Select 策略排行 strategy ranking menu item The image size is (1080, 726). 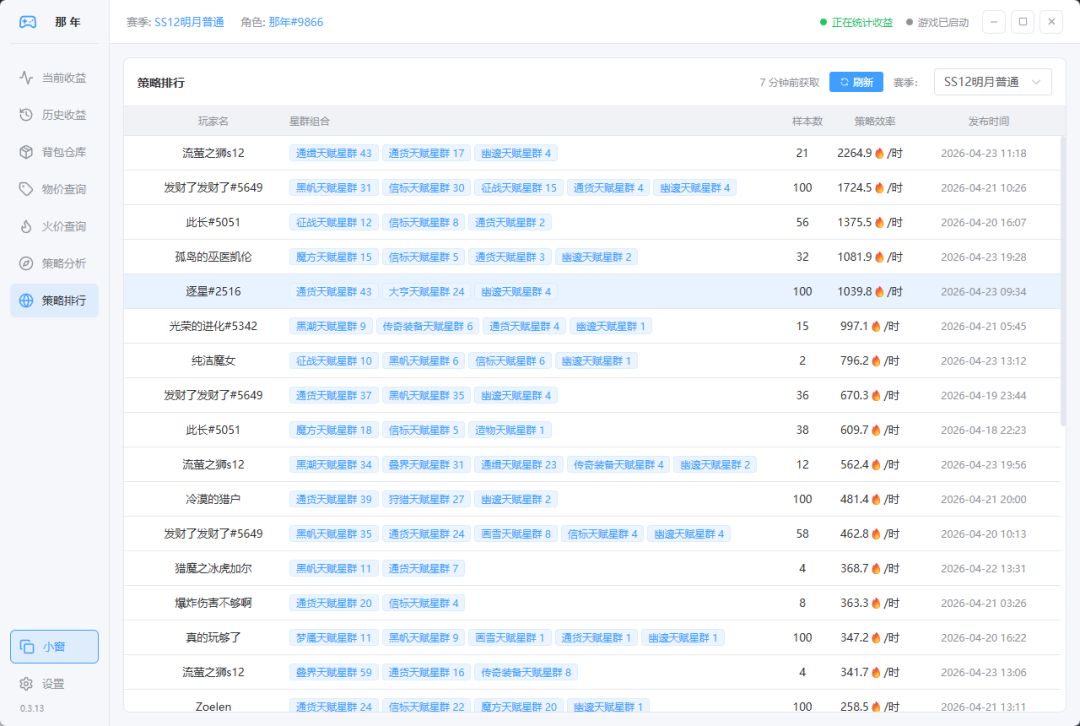[x=54, y=300]
